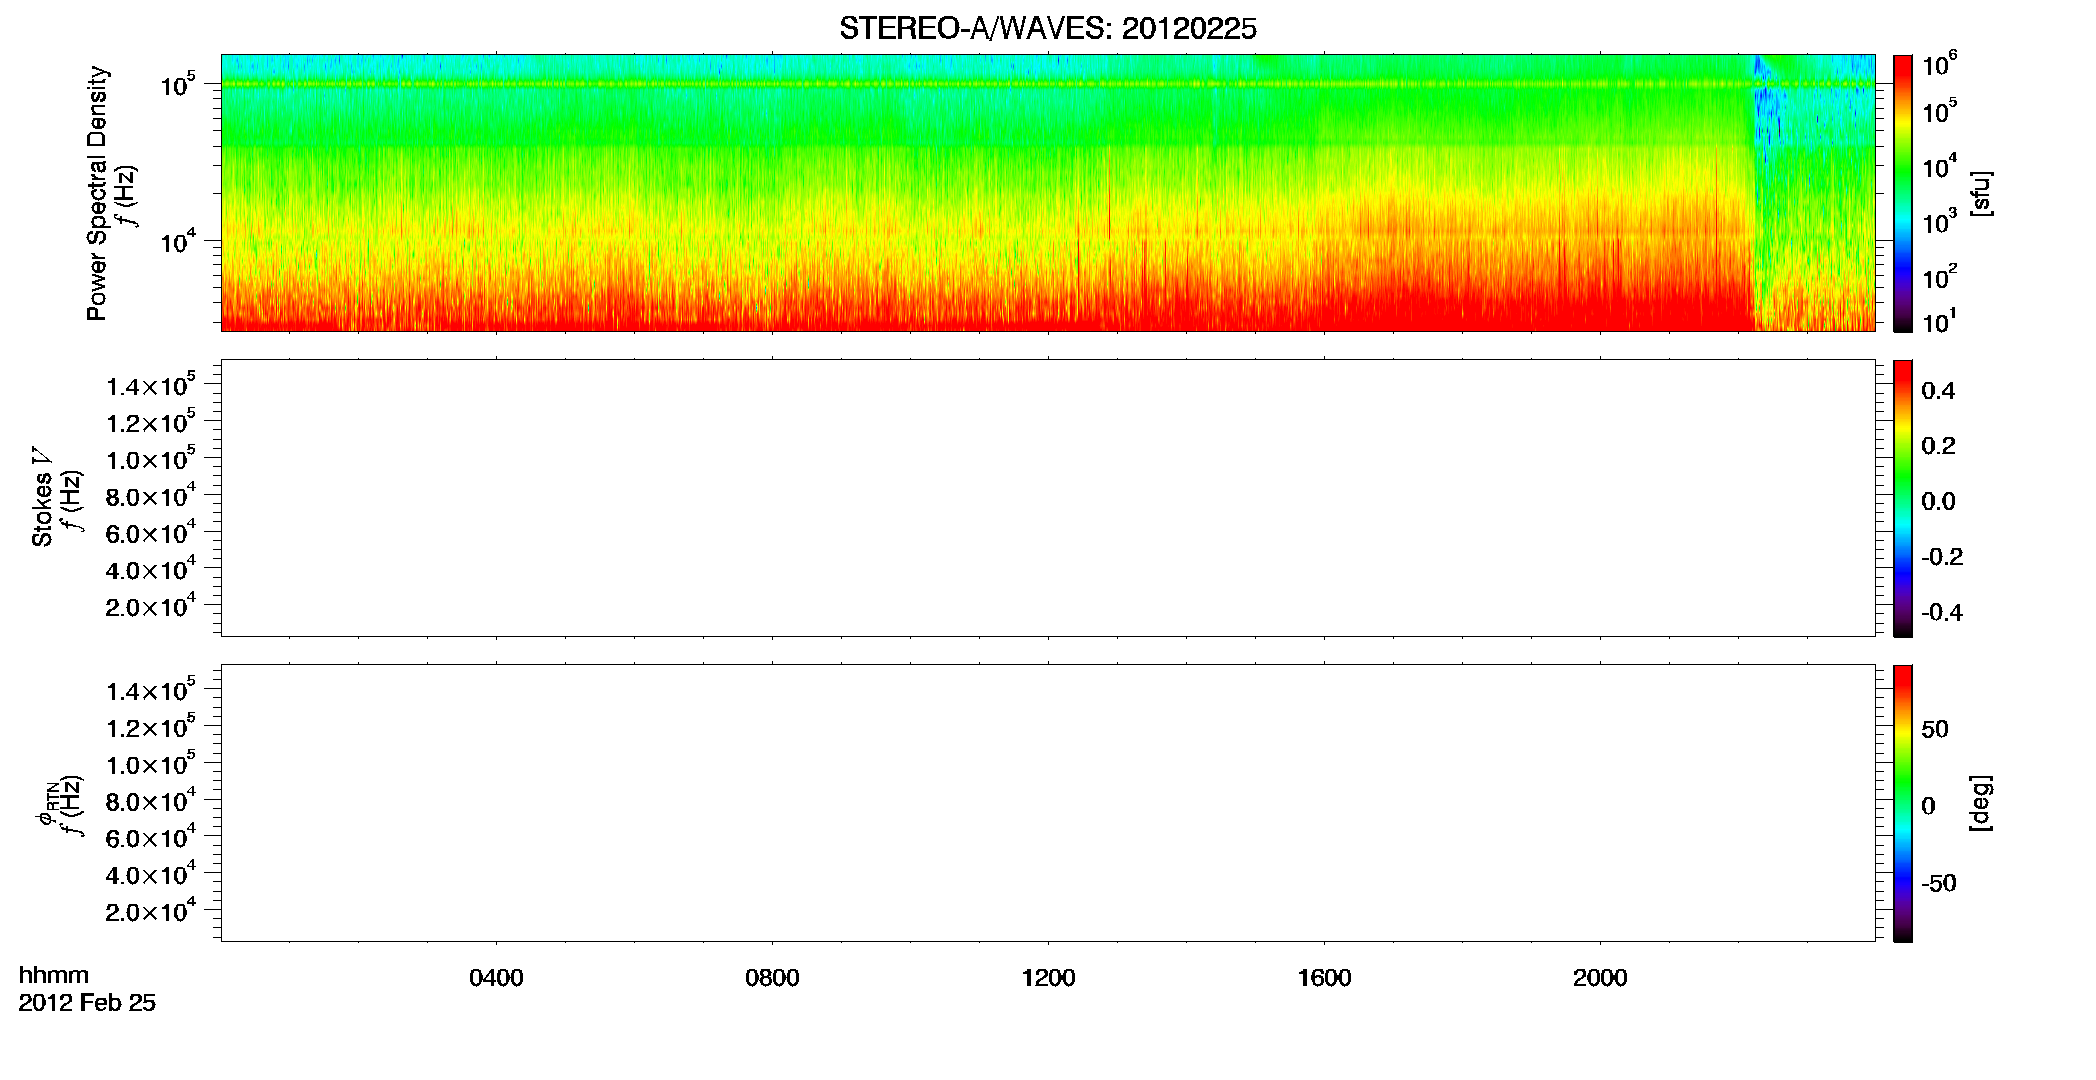Click the Stokes V color bar

click(x=1903, y=498)
